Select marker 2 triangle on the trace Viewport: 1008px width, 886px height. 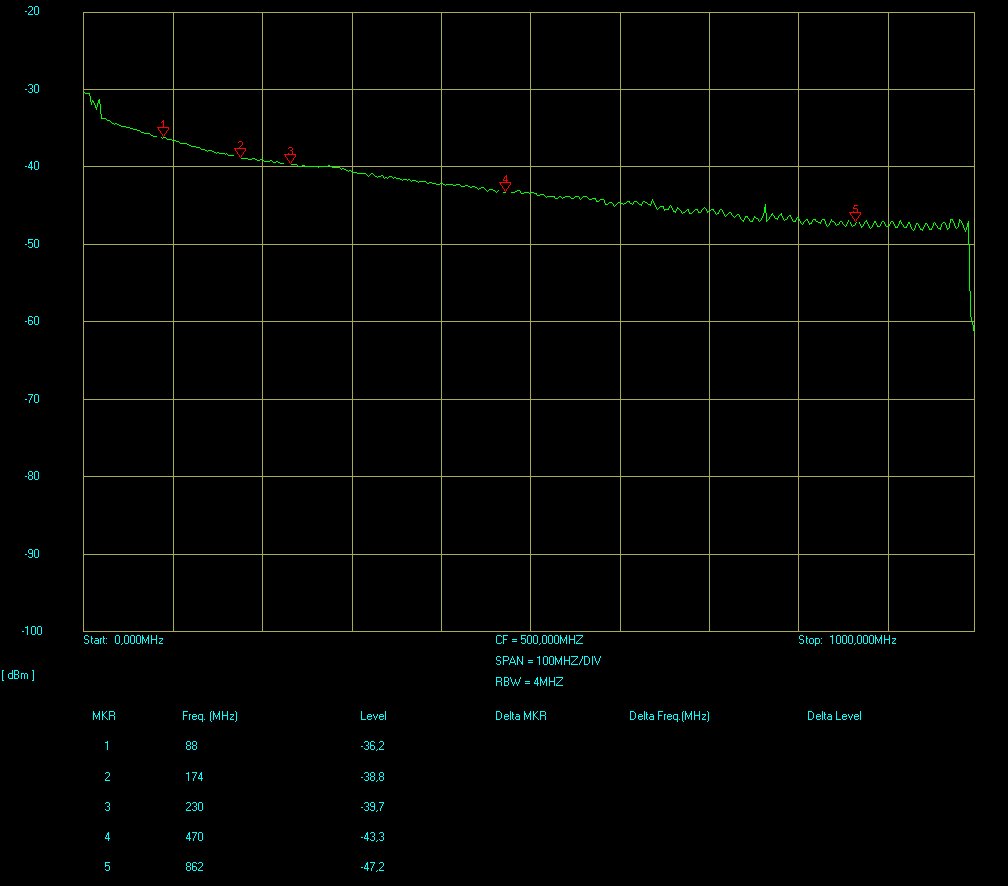tap(240, 151)
